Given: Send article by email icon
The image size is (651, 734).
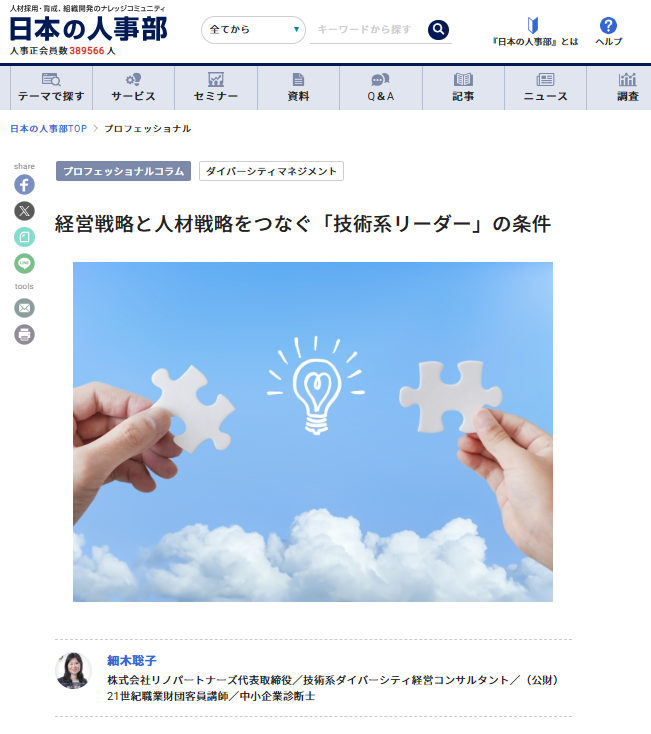Looking at the screenshot, I should click(x=24, y=308).
